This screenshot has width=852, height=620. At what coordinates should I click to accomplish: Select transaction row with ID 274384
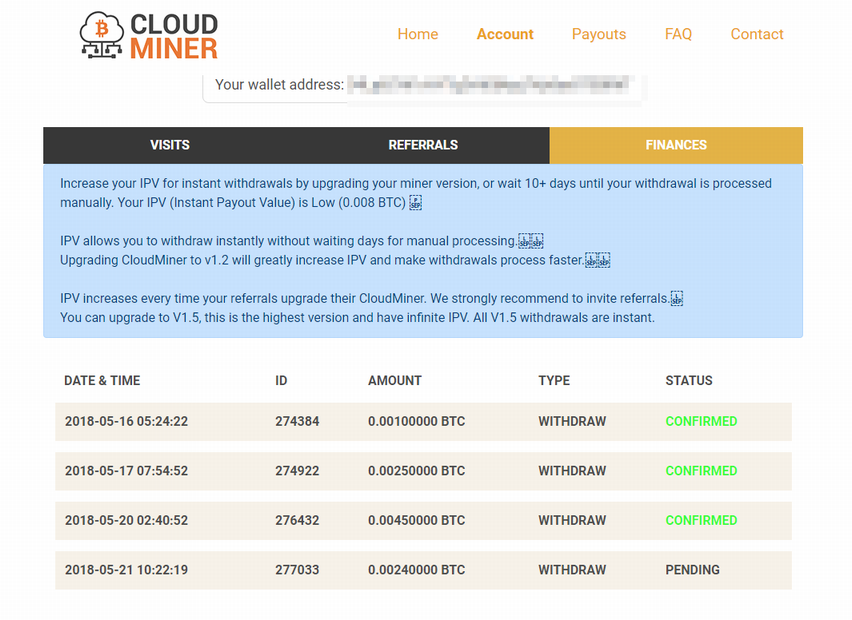(x=297, y=422)
